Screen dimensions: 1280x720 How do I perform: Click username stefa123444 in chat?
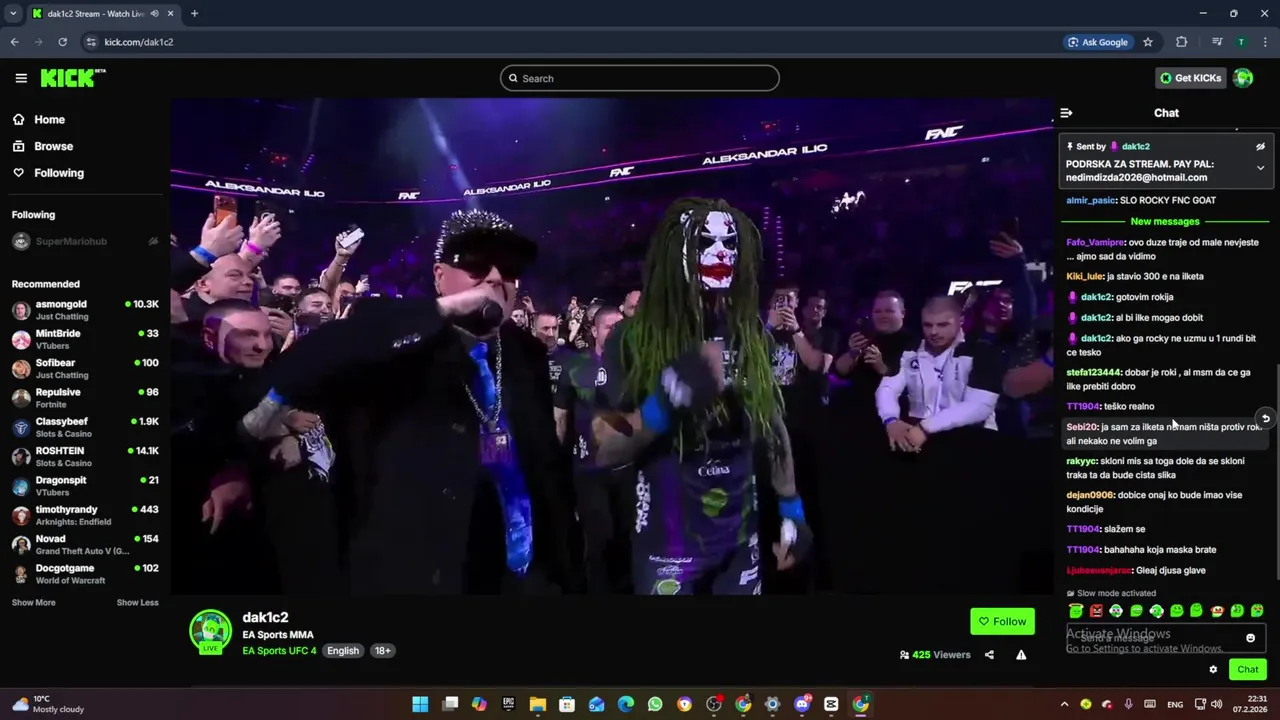tap(1094, 372)
